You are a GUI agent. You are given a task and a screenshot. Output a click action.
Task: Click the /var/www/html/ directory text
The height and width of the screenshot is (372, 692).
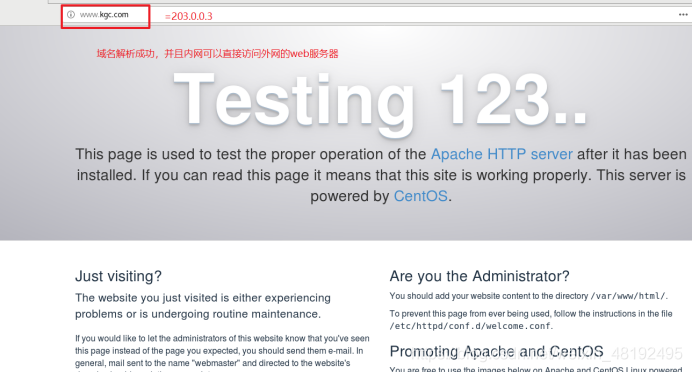click(x=628, y=296)
